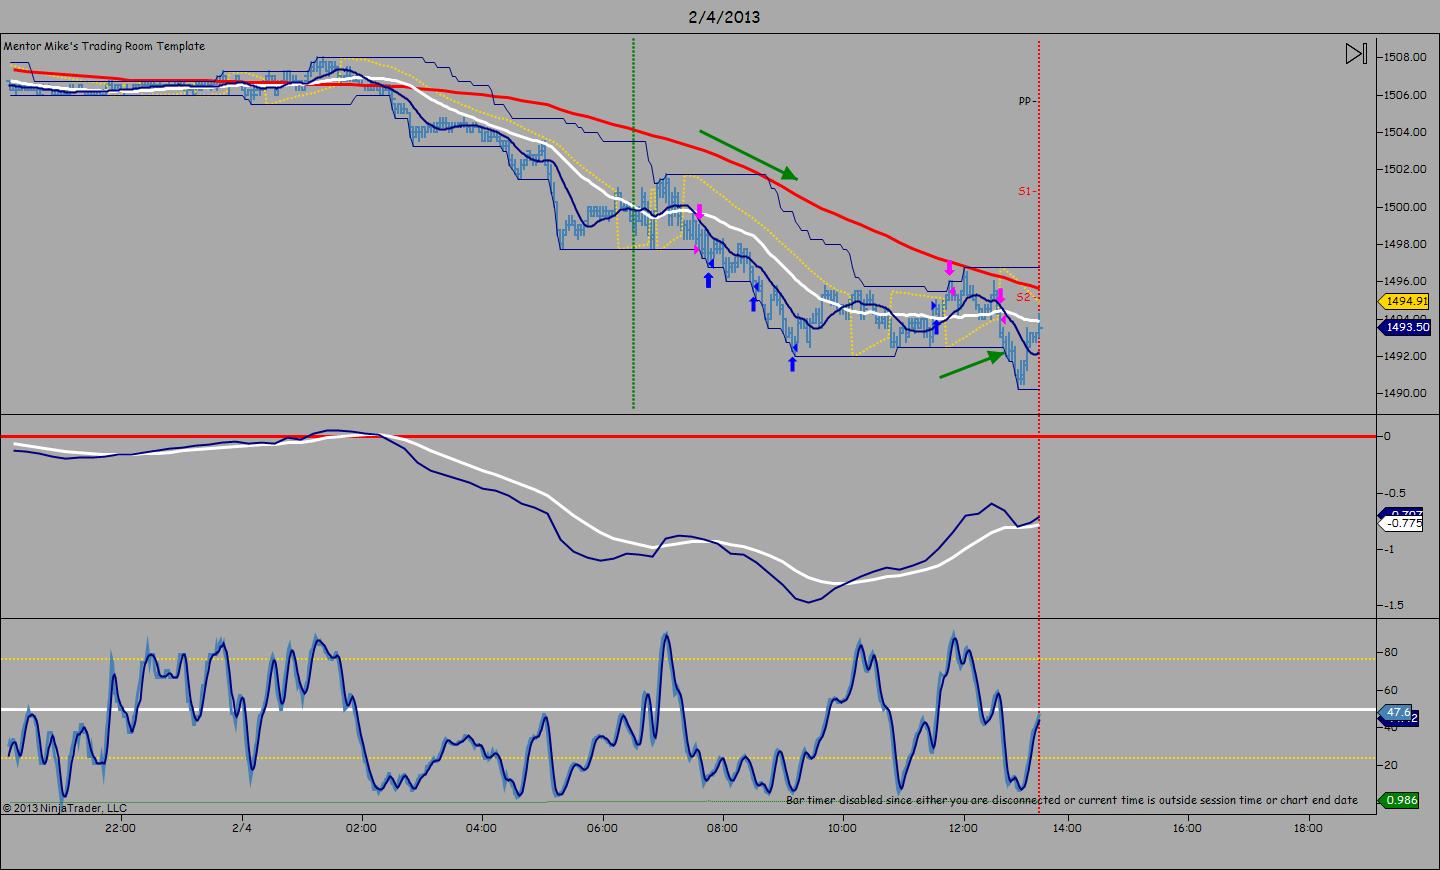The height and width of the screenshot is (870, 1440).
Task: Click the 1508.00 price axis label
Action: (x=1405, y=57)
